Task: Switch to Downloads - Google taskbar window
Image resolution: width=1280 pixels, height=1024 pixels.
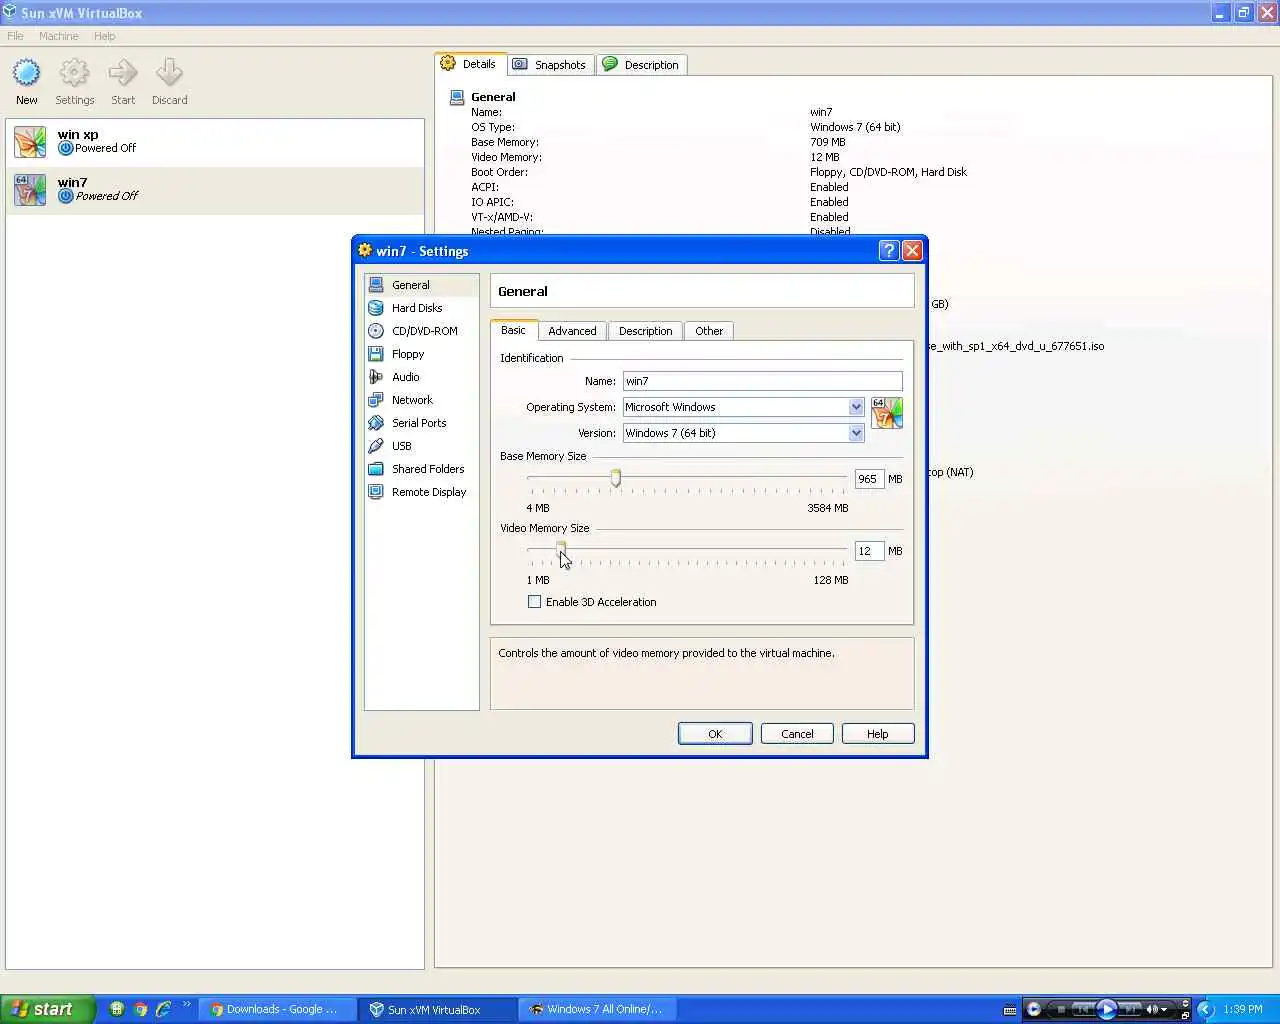Action: pos(276,1009)
